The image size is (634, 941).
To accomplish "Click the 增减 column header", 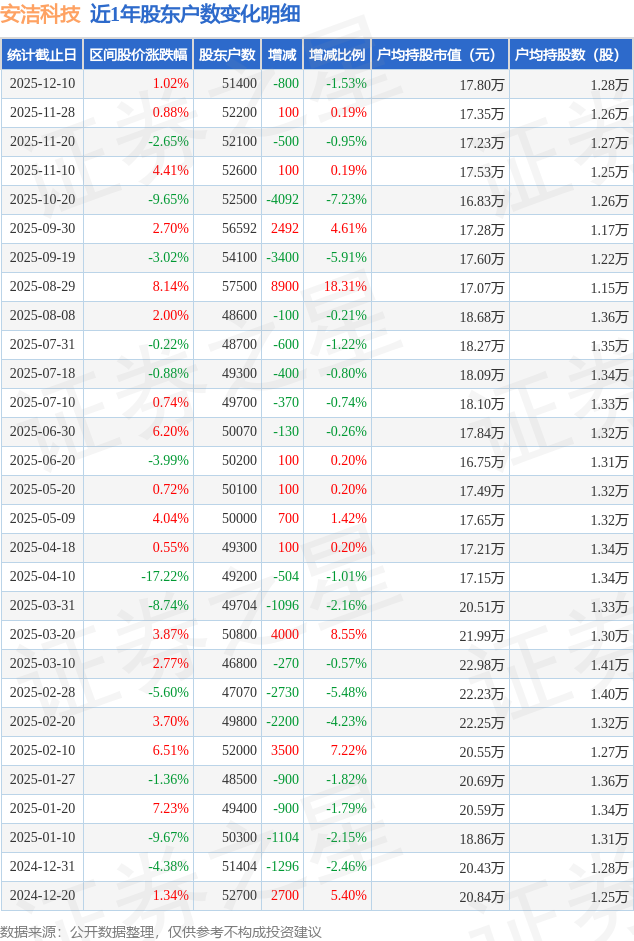I will pyautogui.click(x=283, y=55).
